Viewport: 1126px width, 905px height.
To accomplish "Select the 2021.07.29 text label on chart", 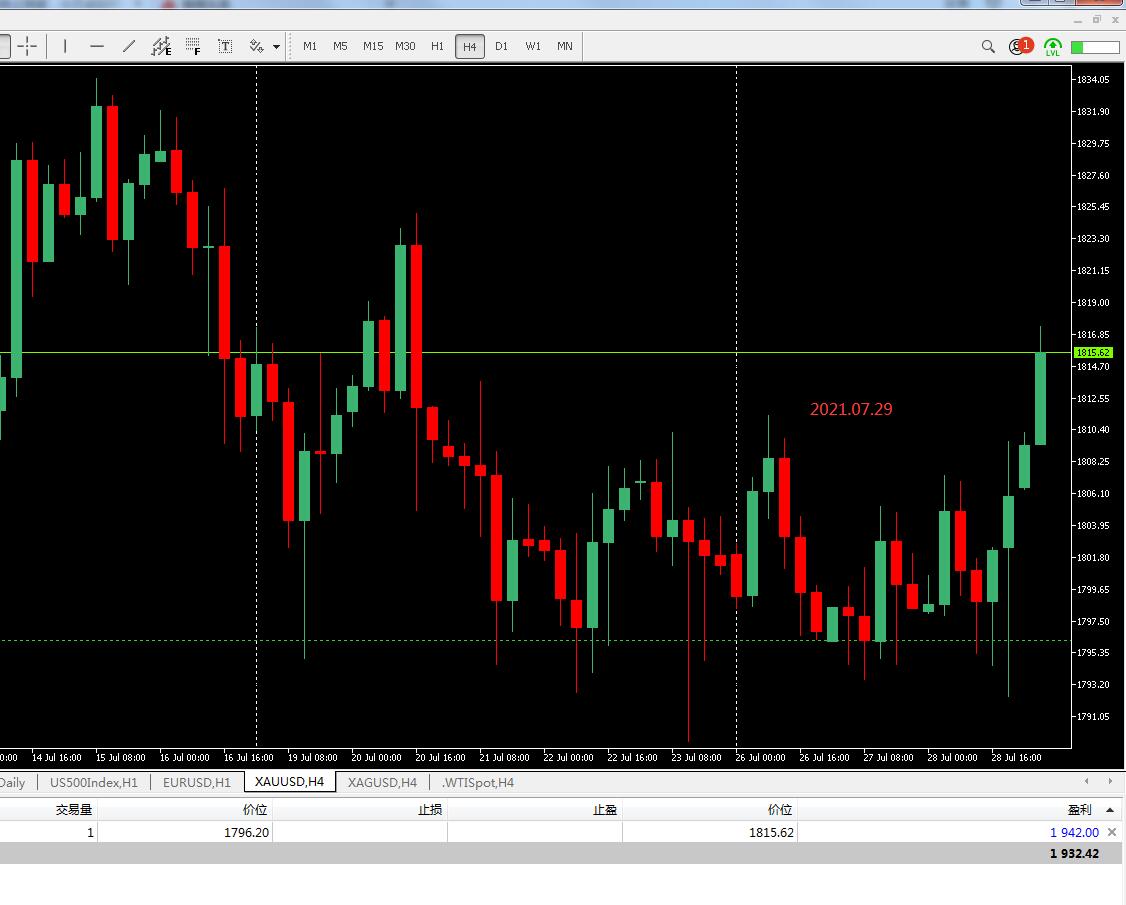I will [851, 409].
